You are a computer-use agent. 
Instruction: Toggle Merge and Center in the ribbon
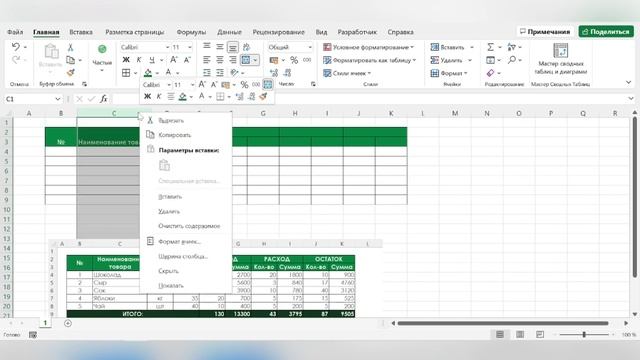(246, 60)
